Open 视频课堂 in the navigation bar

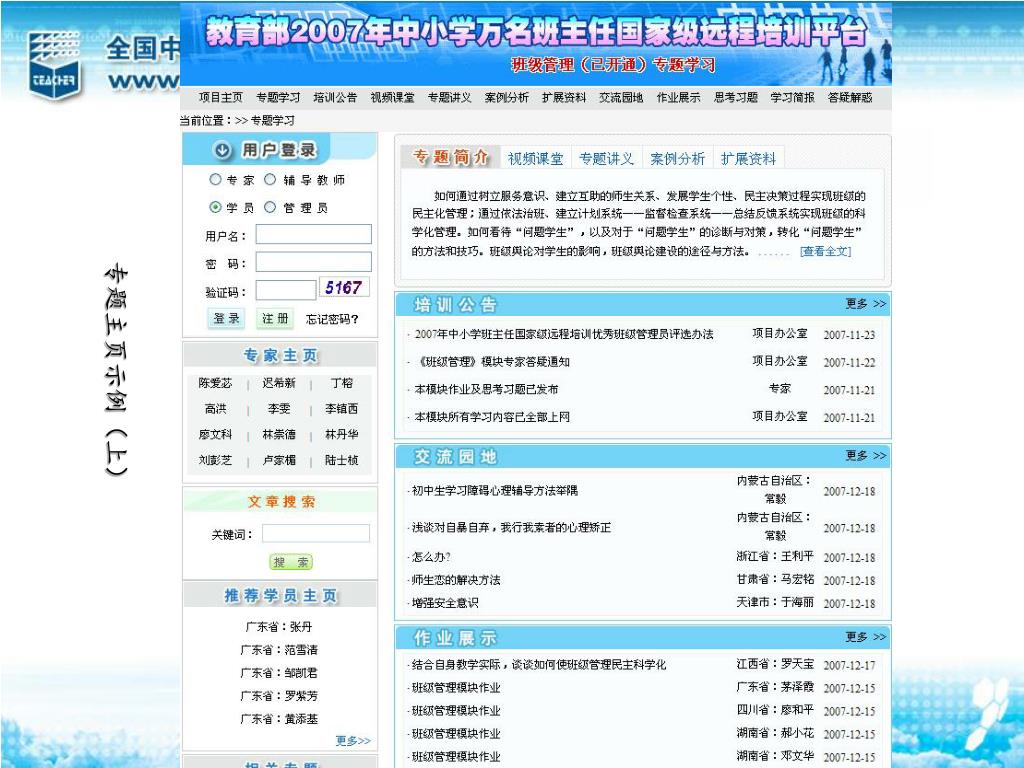[x=392, y=97]
